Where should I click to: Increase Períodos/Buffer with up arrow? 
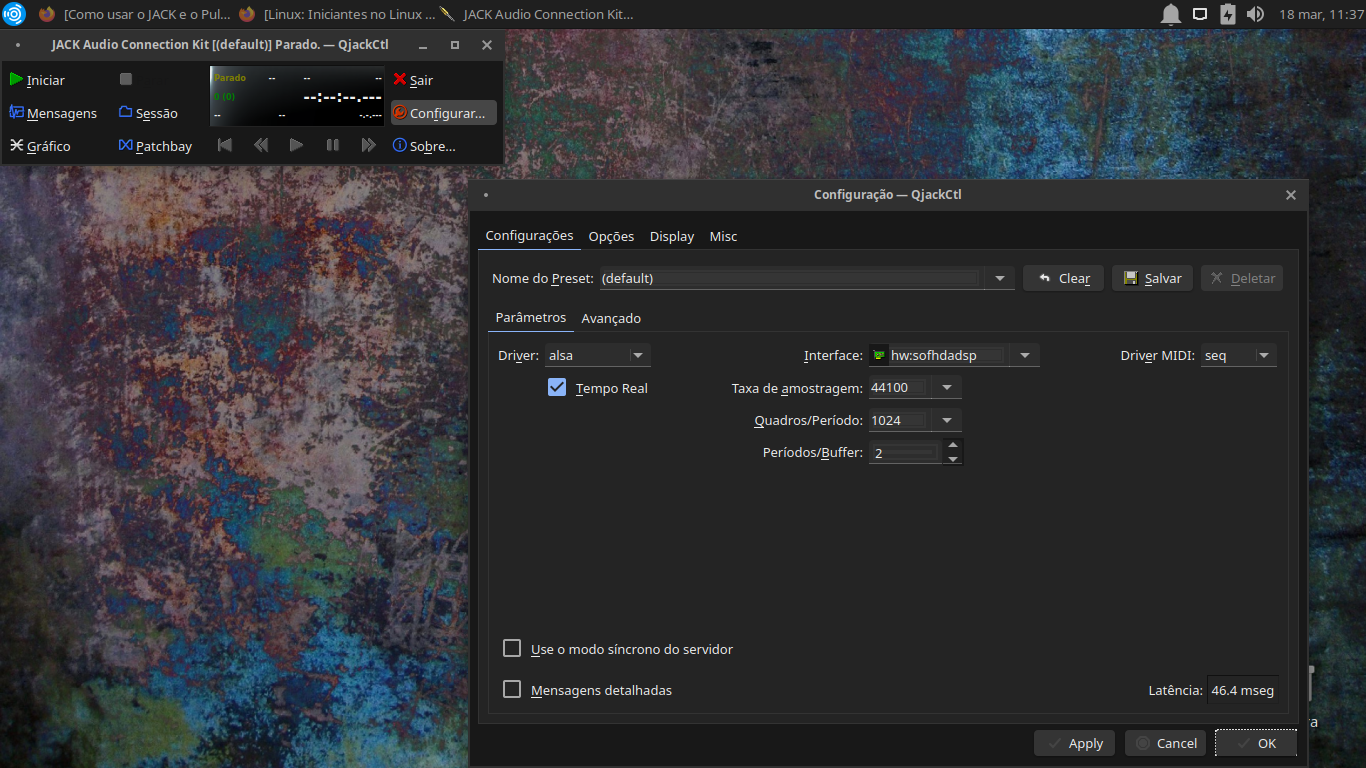click(953, 446)
